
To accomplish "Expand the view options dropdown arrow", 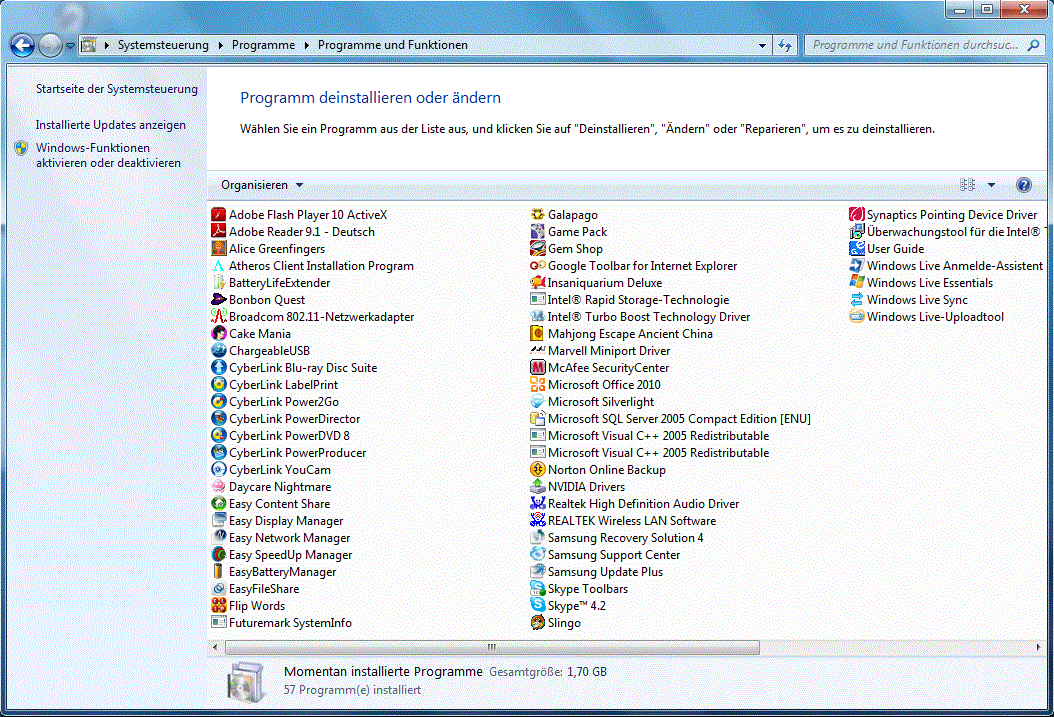I will 991,185.
